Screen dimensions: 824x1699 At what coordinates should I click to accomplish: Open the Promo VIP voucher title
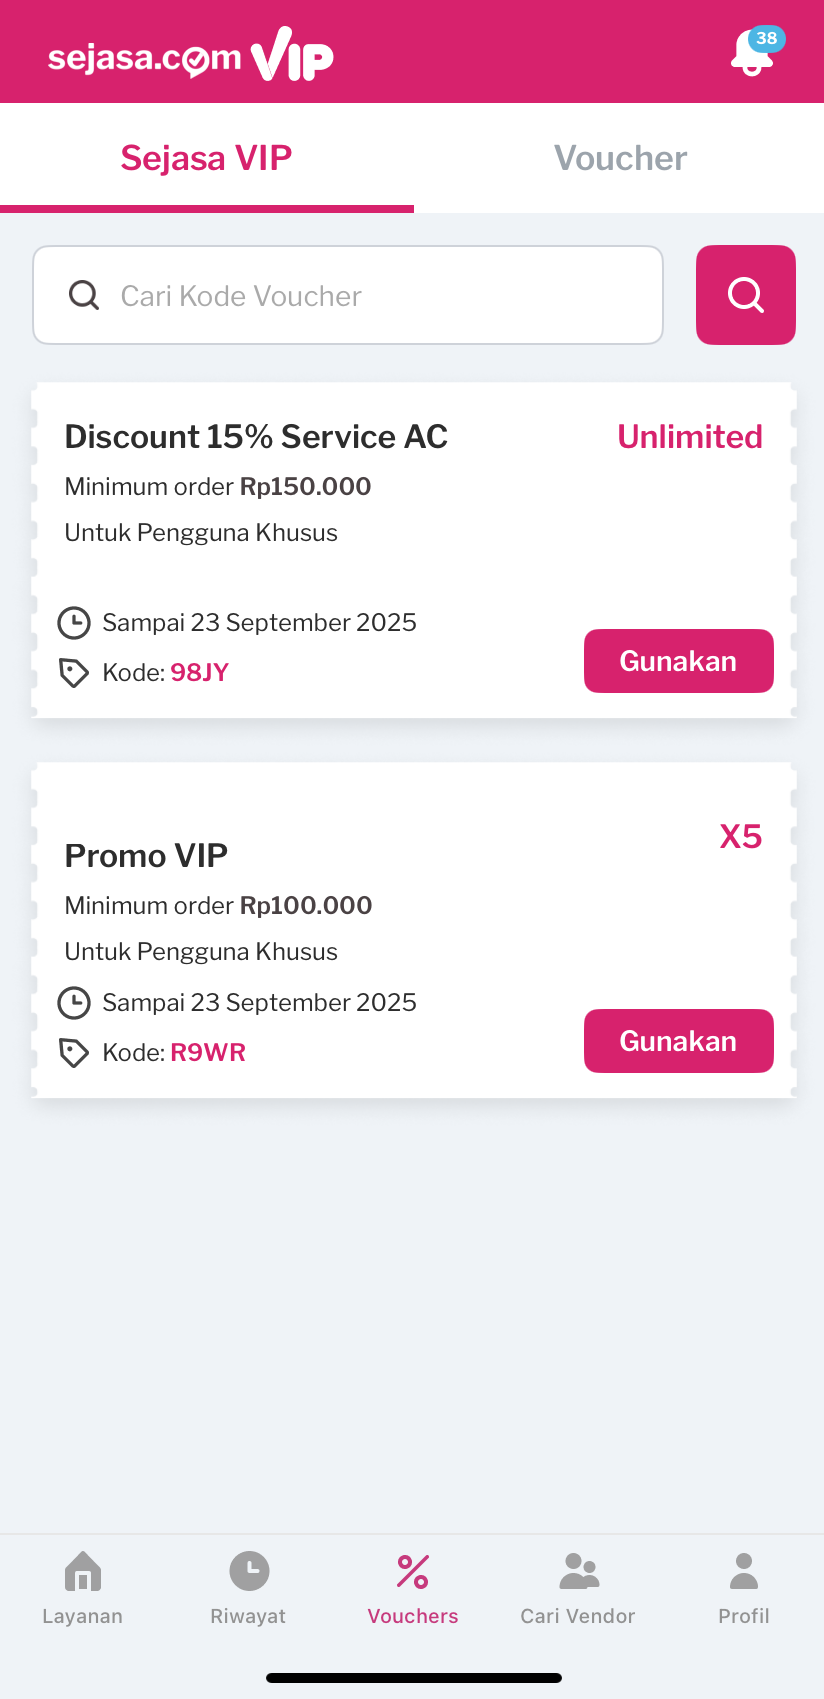click(146, 856)
